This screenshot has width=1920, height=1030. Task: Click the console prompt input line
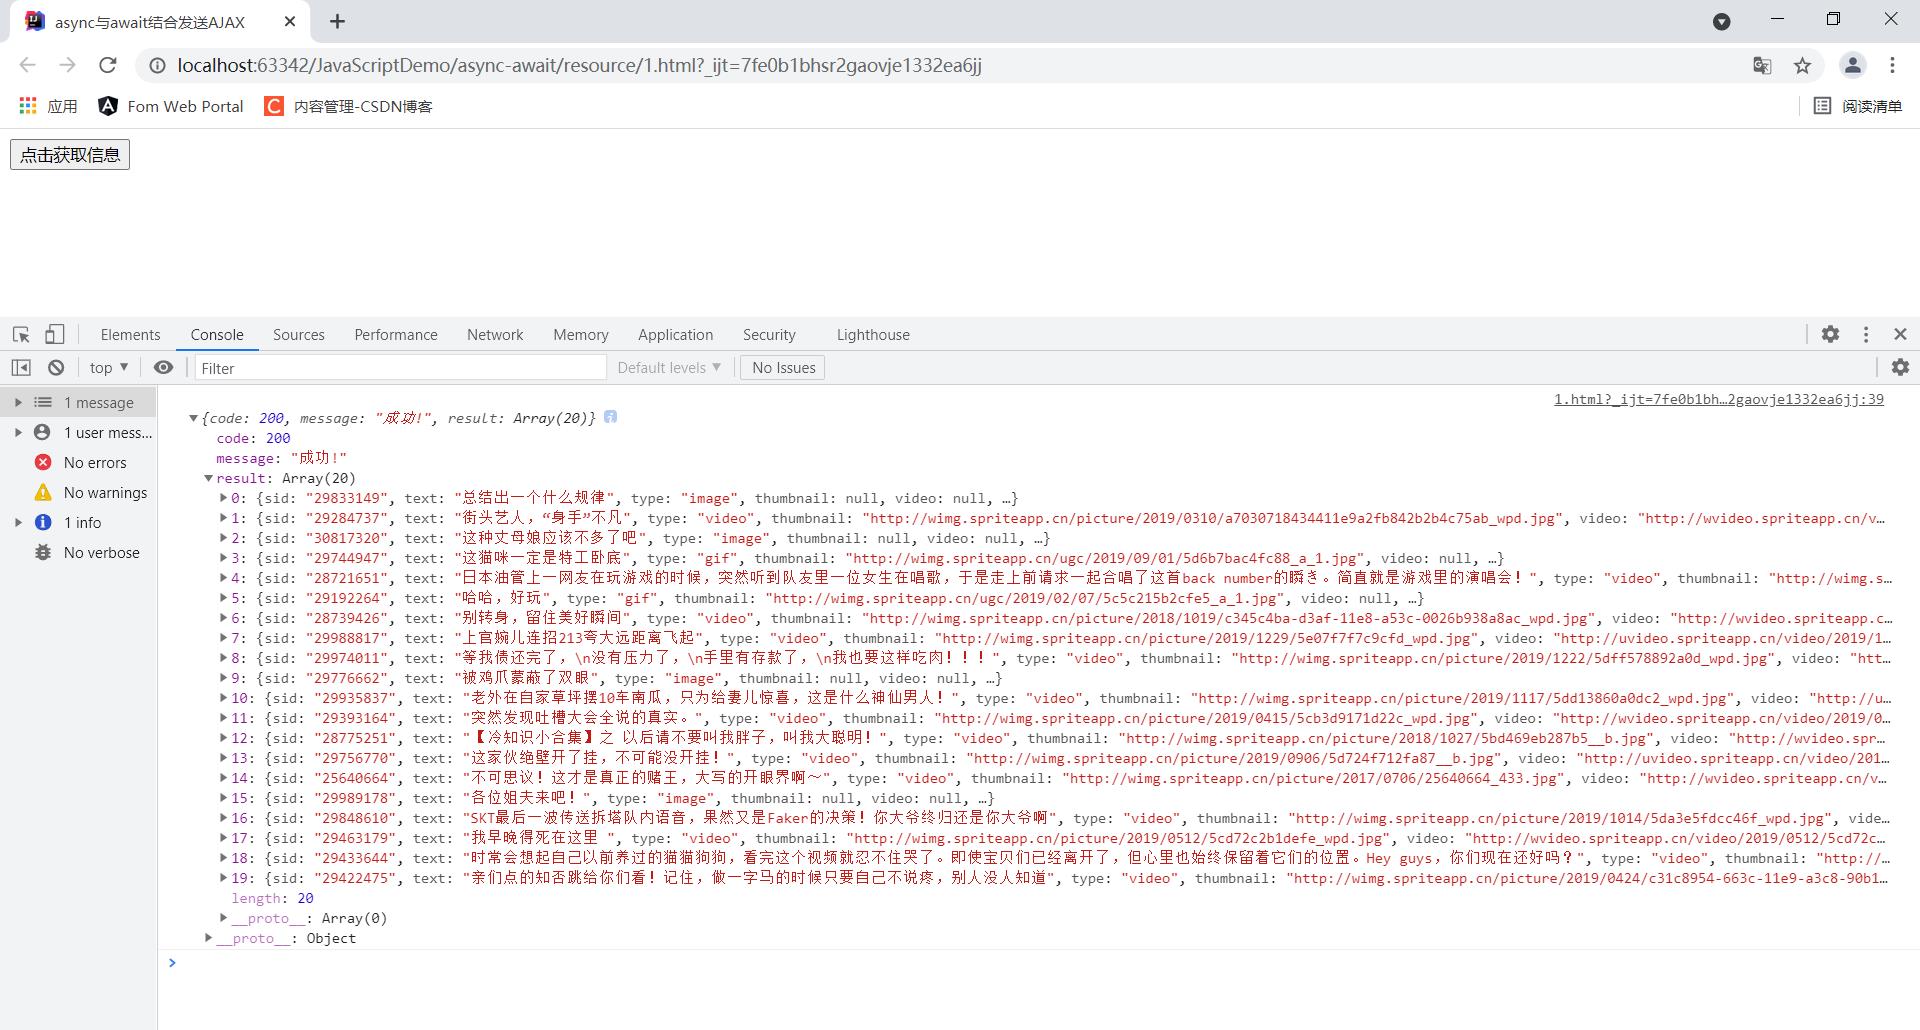coord(1040,962)
